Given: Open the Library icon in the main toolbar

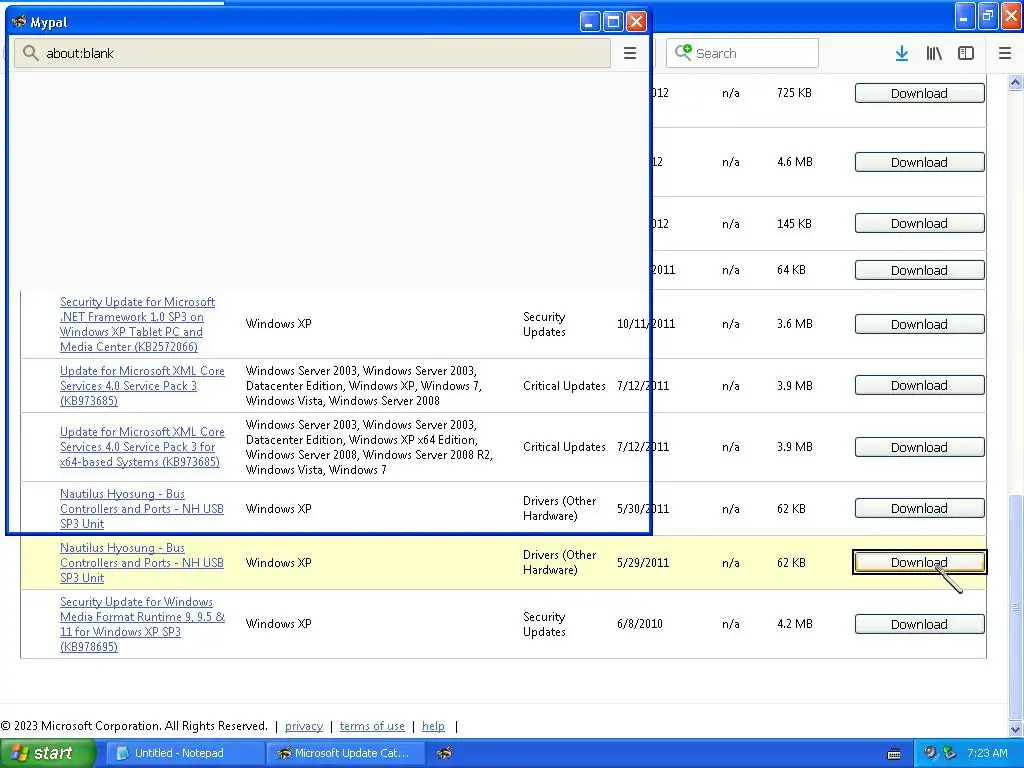Looking at the screenshot, I should tap(934, 54).
